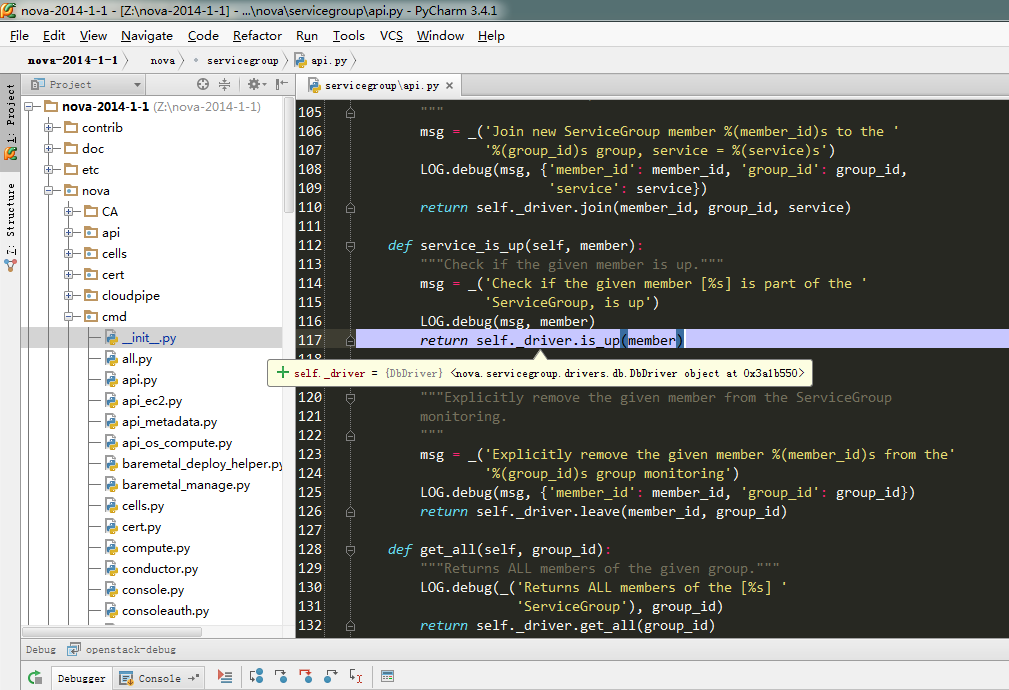Toggle fold marker at line 117
Viewport: 1009px width, 690px height.
point(350,340)
